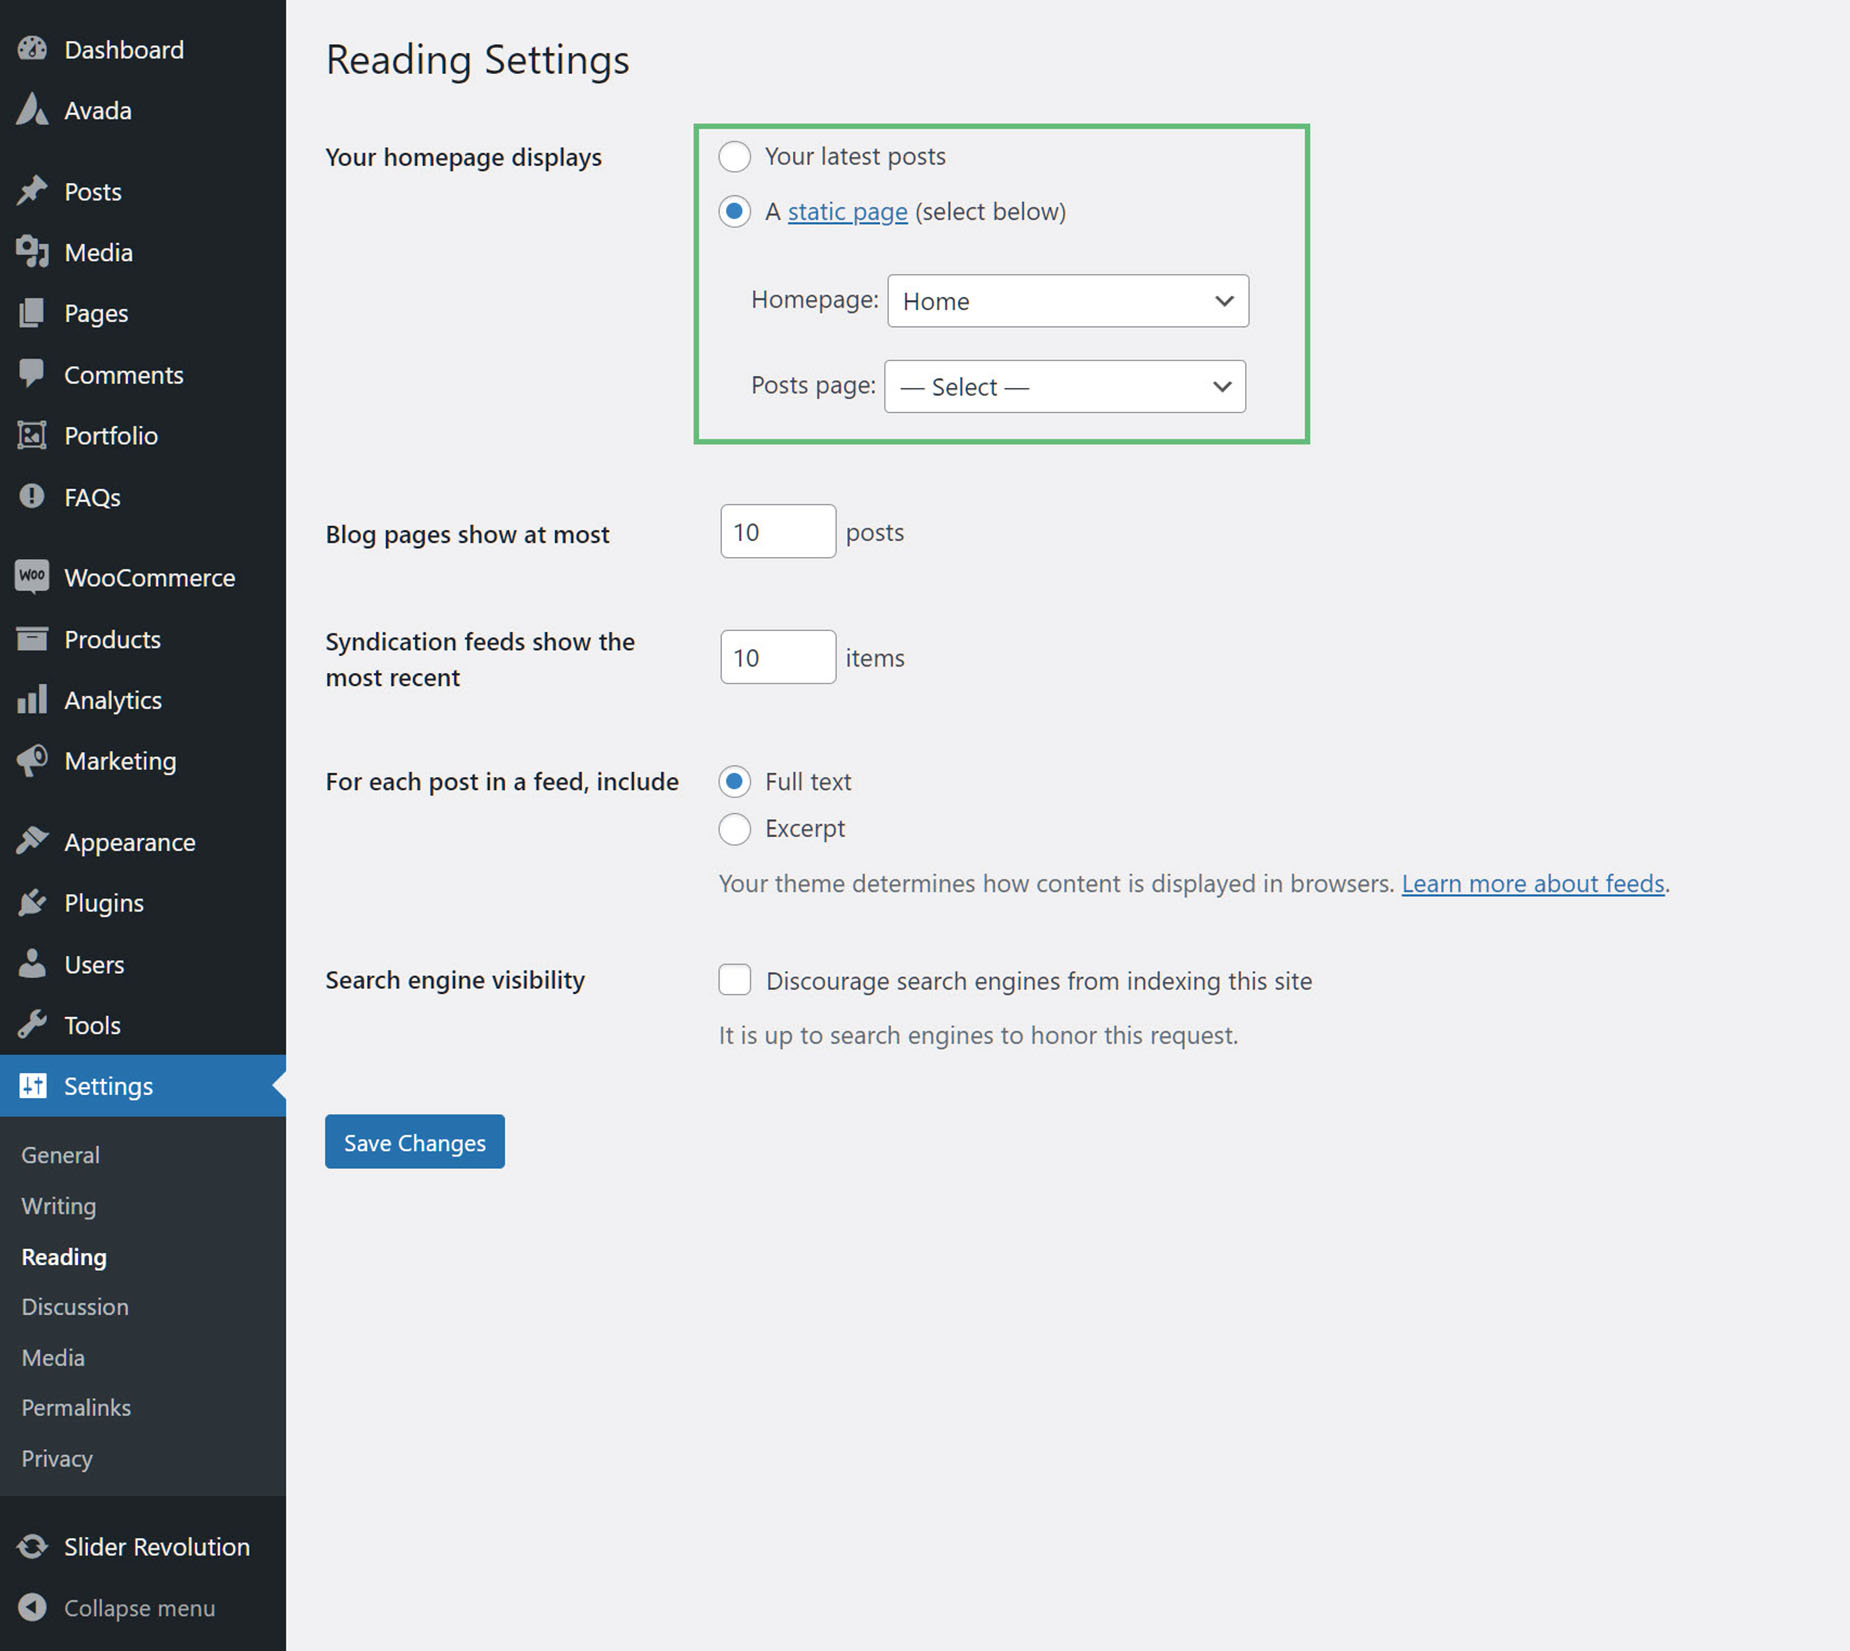Select the A static page radio button
The width and height of the screenshot is (1850, 1651).
(735, 211)
